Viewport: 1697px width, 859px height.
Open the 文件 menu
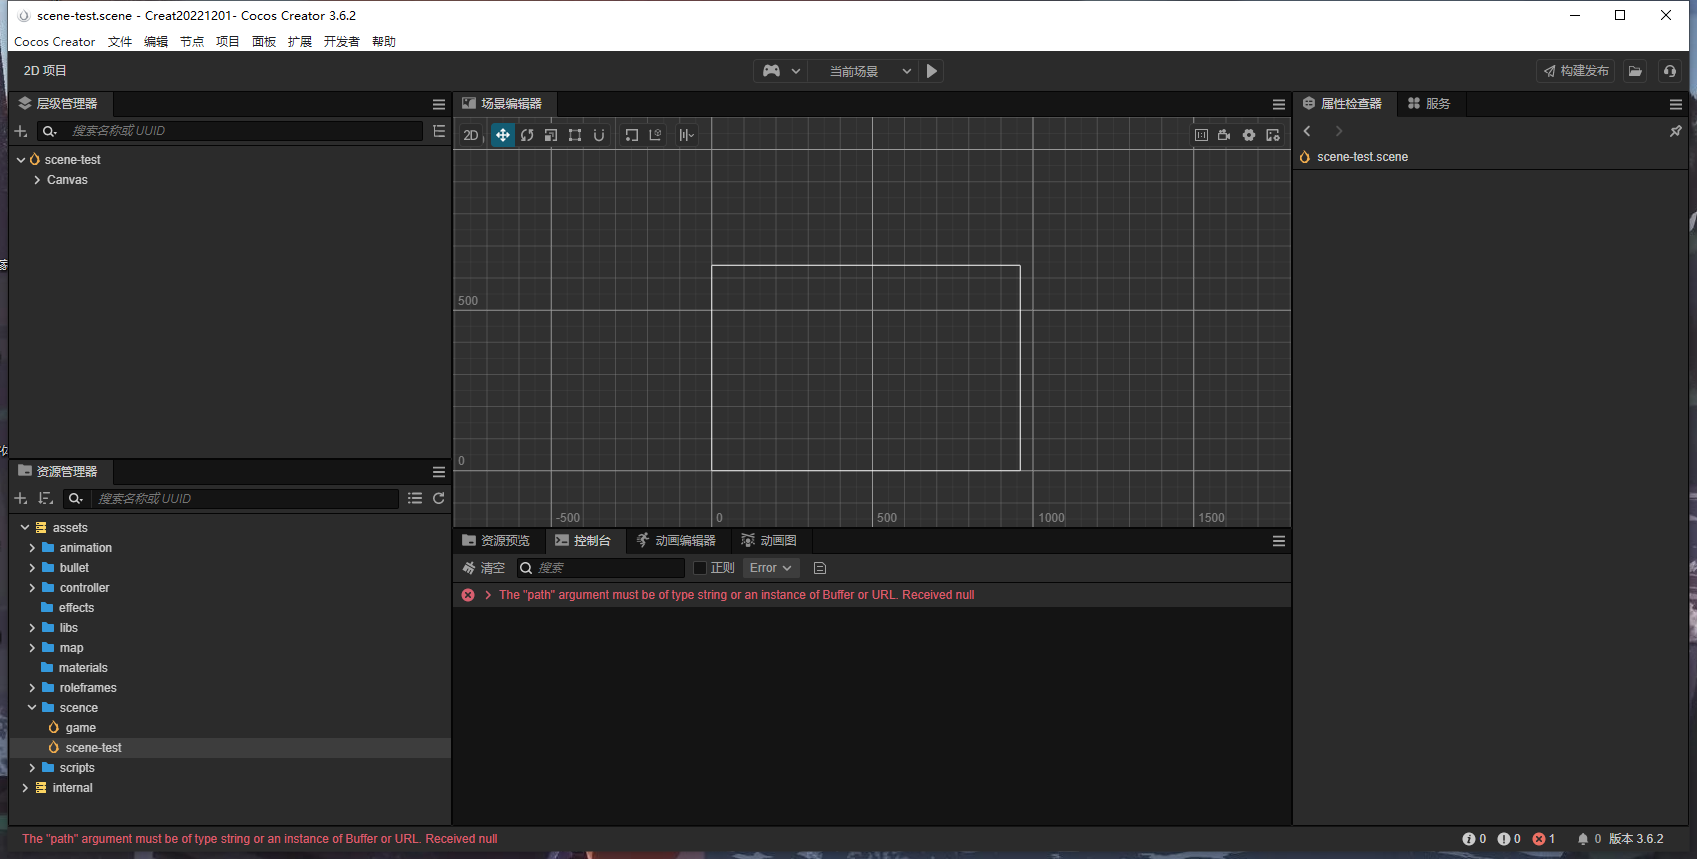[x=120, y=42]
